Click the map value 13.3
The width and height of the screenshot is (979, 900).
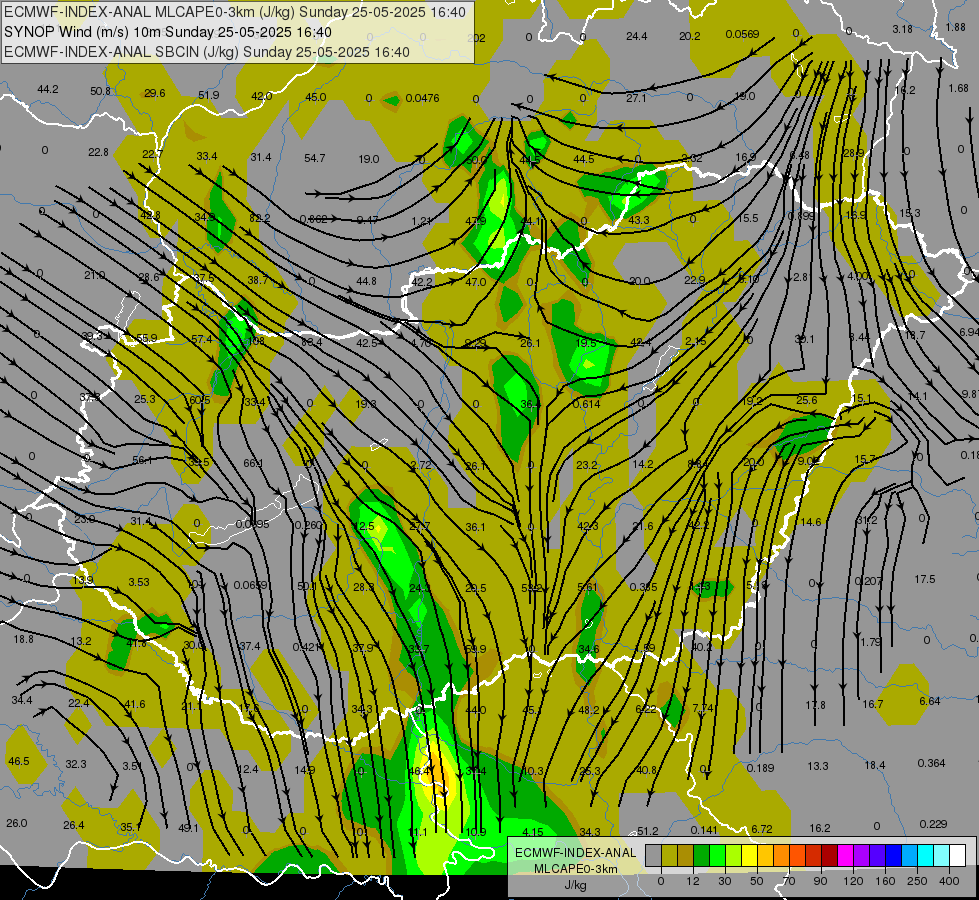tap(818, 766)
